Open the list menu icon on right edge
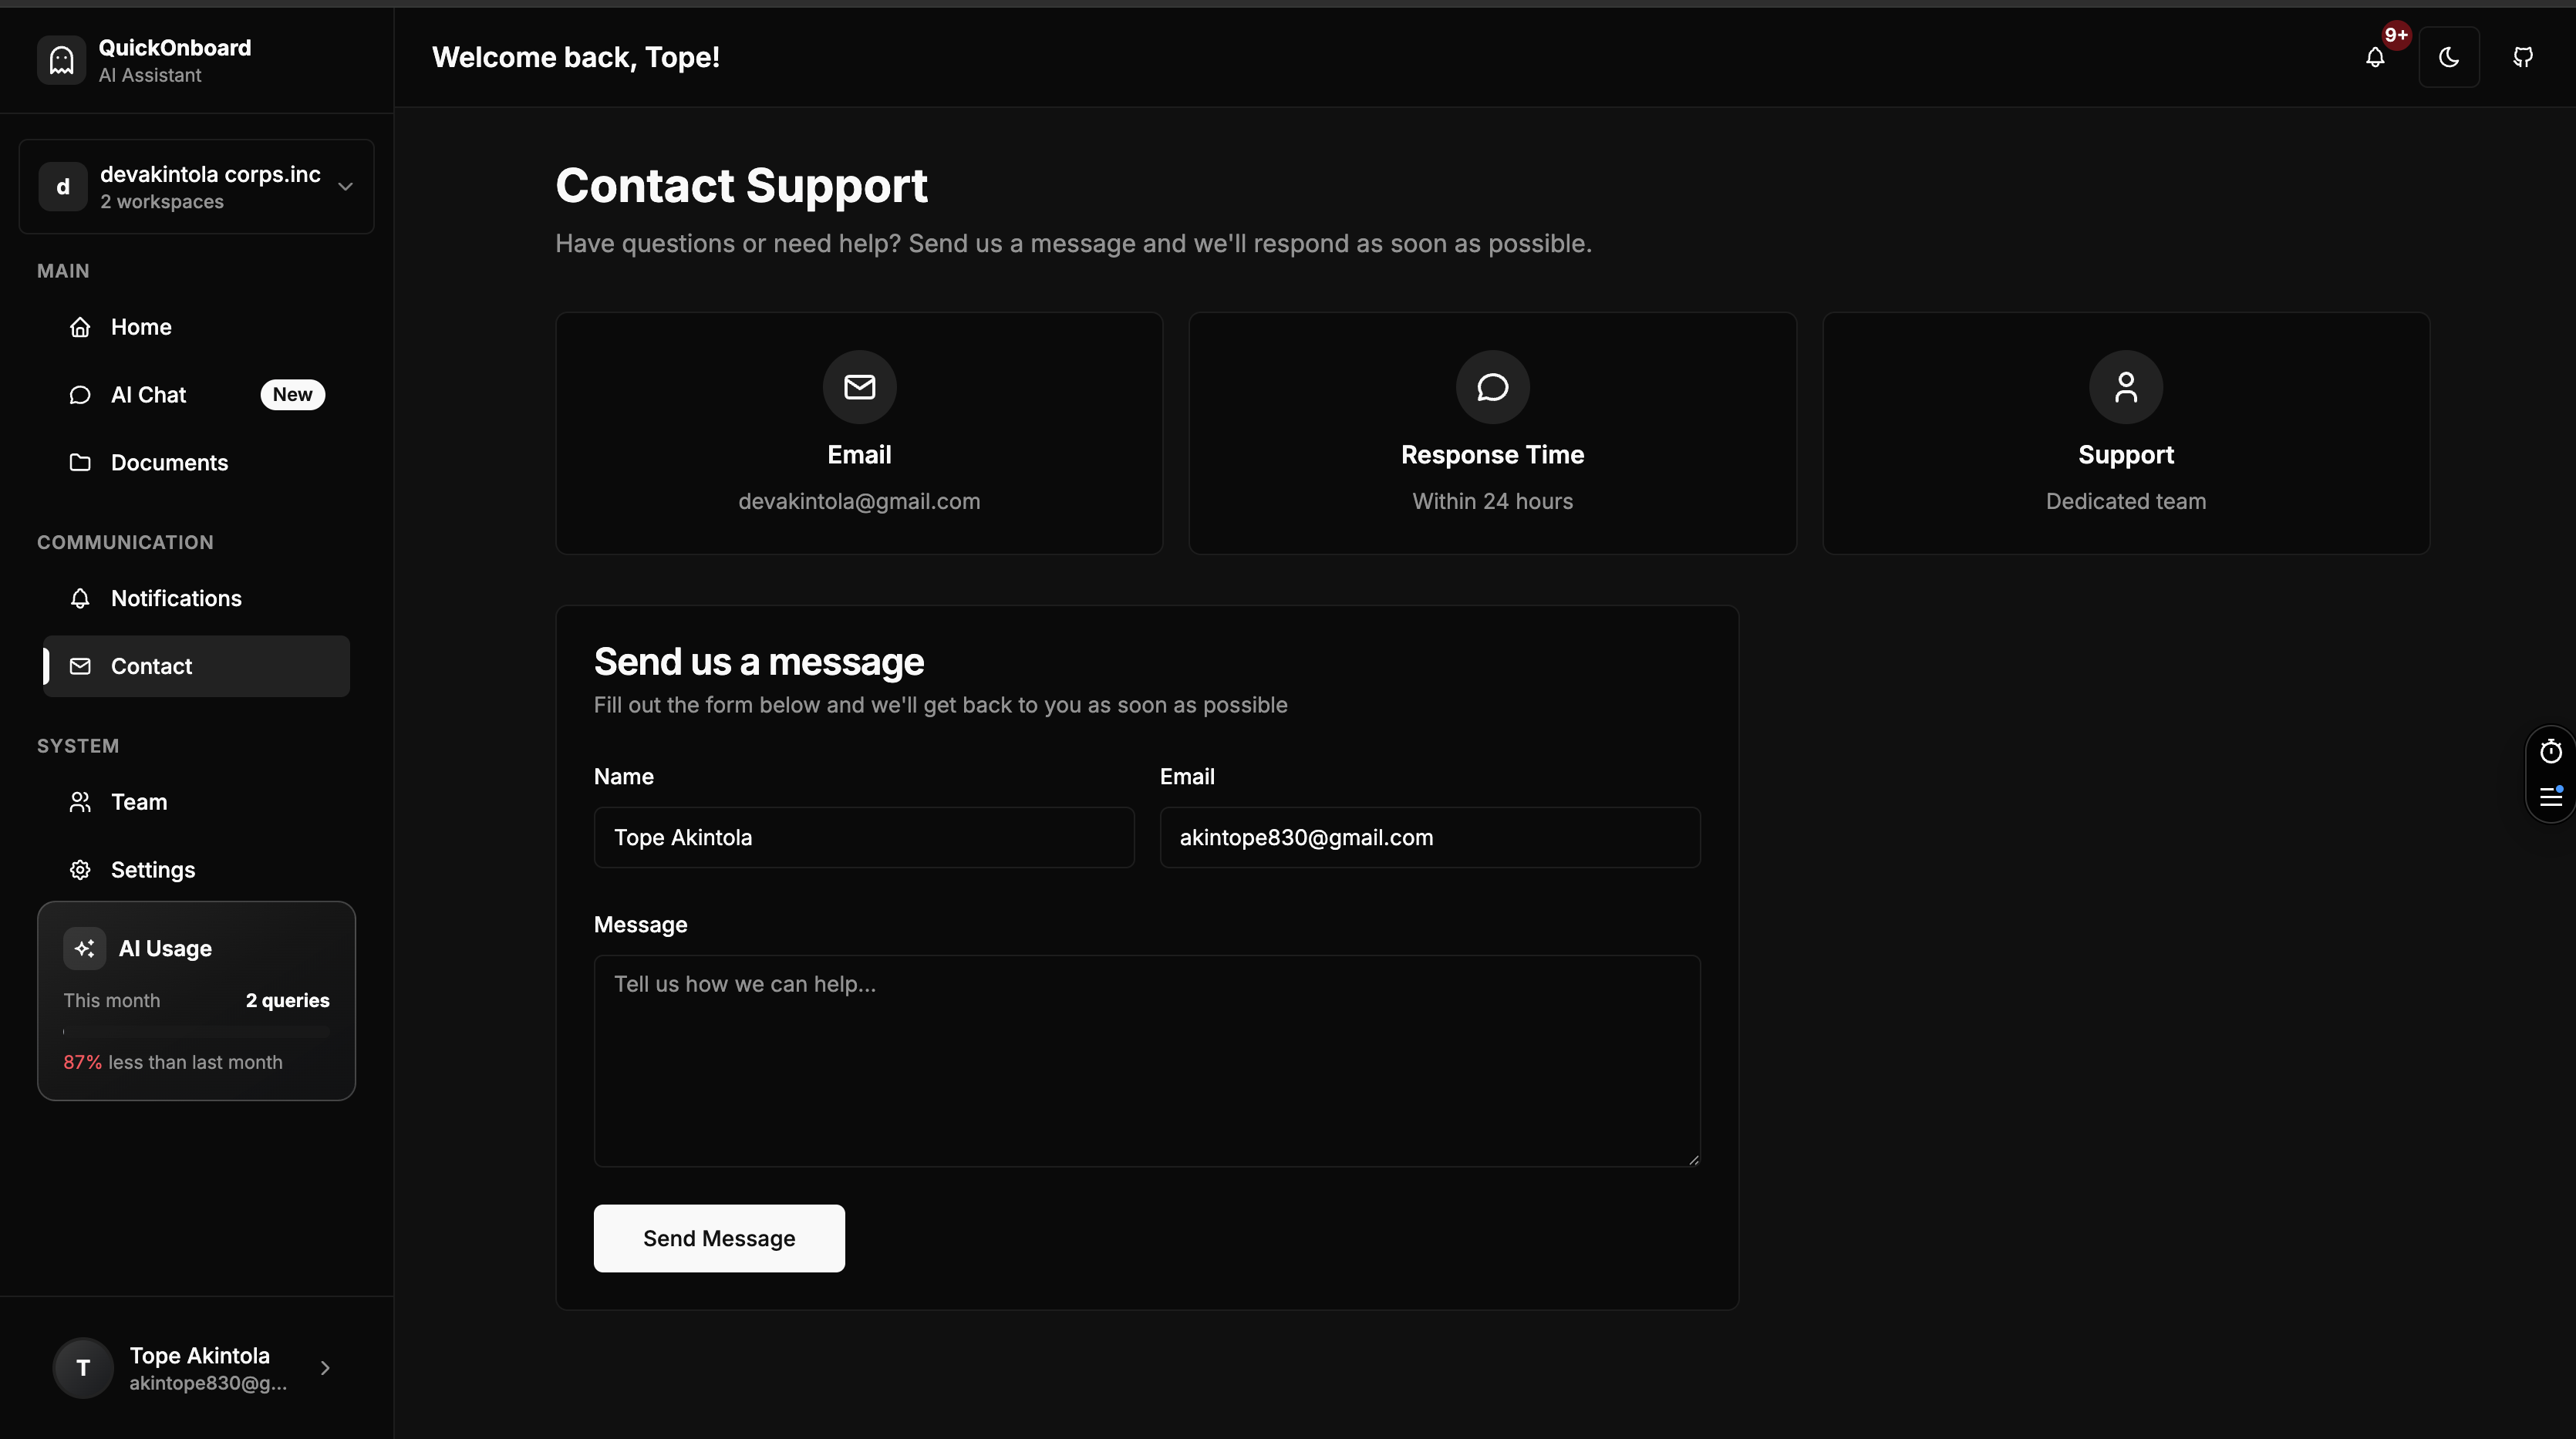The width and height of the screenshot is (2576, 1439). [2551, 797]
